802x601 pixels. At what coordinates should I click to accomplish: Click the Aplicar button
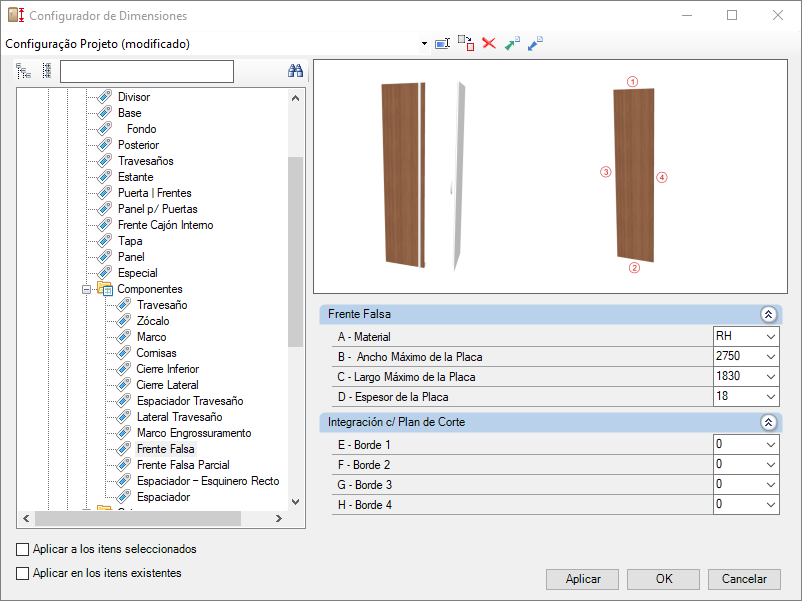click(583, 579)
